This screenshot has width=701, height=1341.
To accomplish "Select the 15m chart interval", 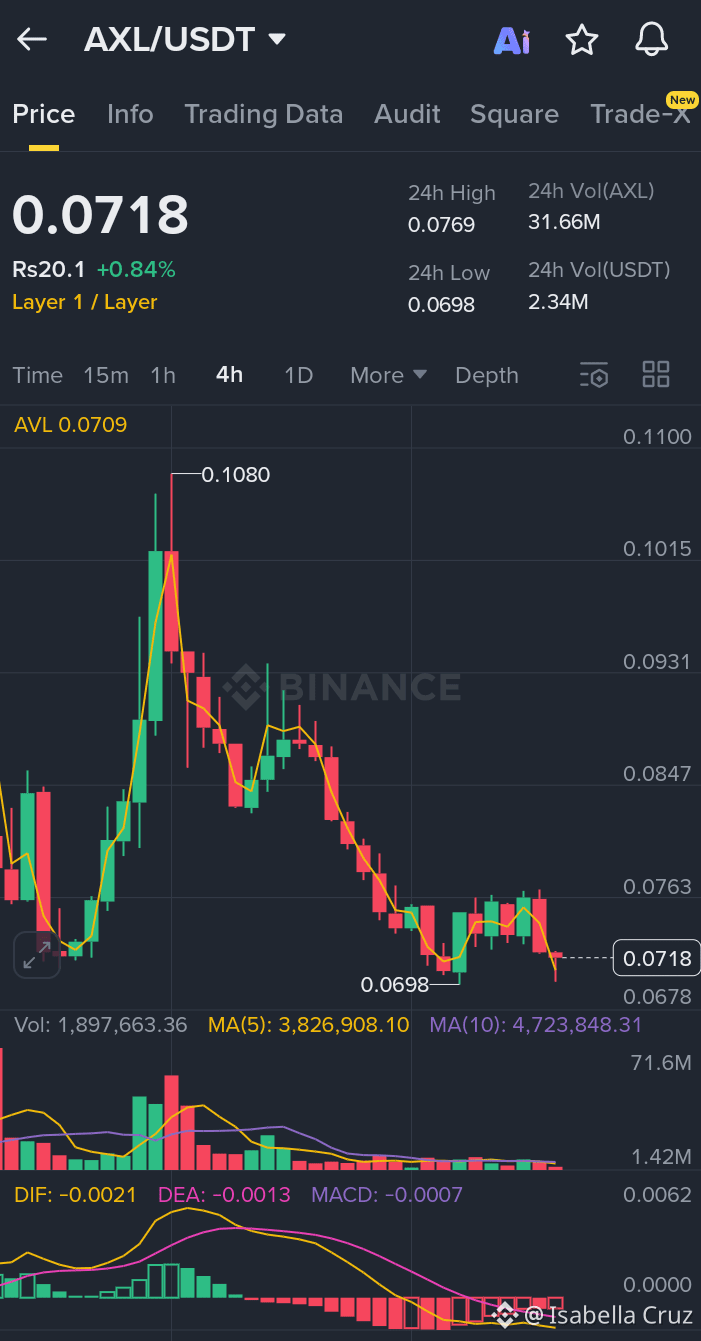I will pyautogui.click(x=106, y=375).
